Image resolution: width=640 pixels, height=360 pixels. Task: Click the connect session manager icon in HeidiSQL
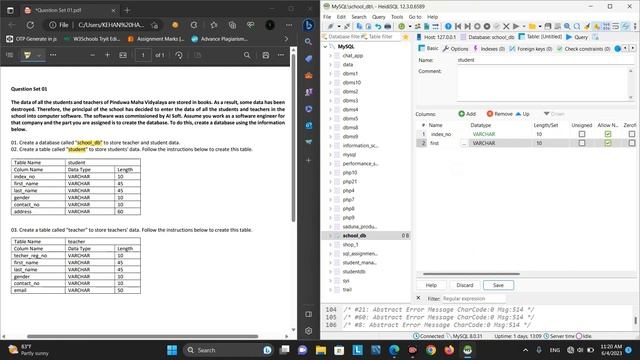coord(330,26)
